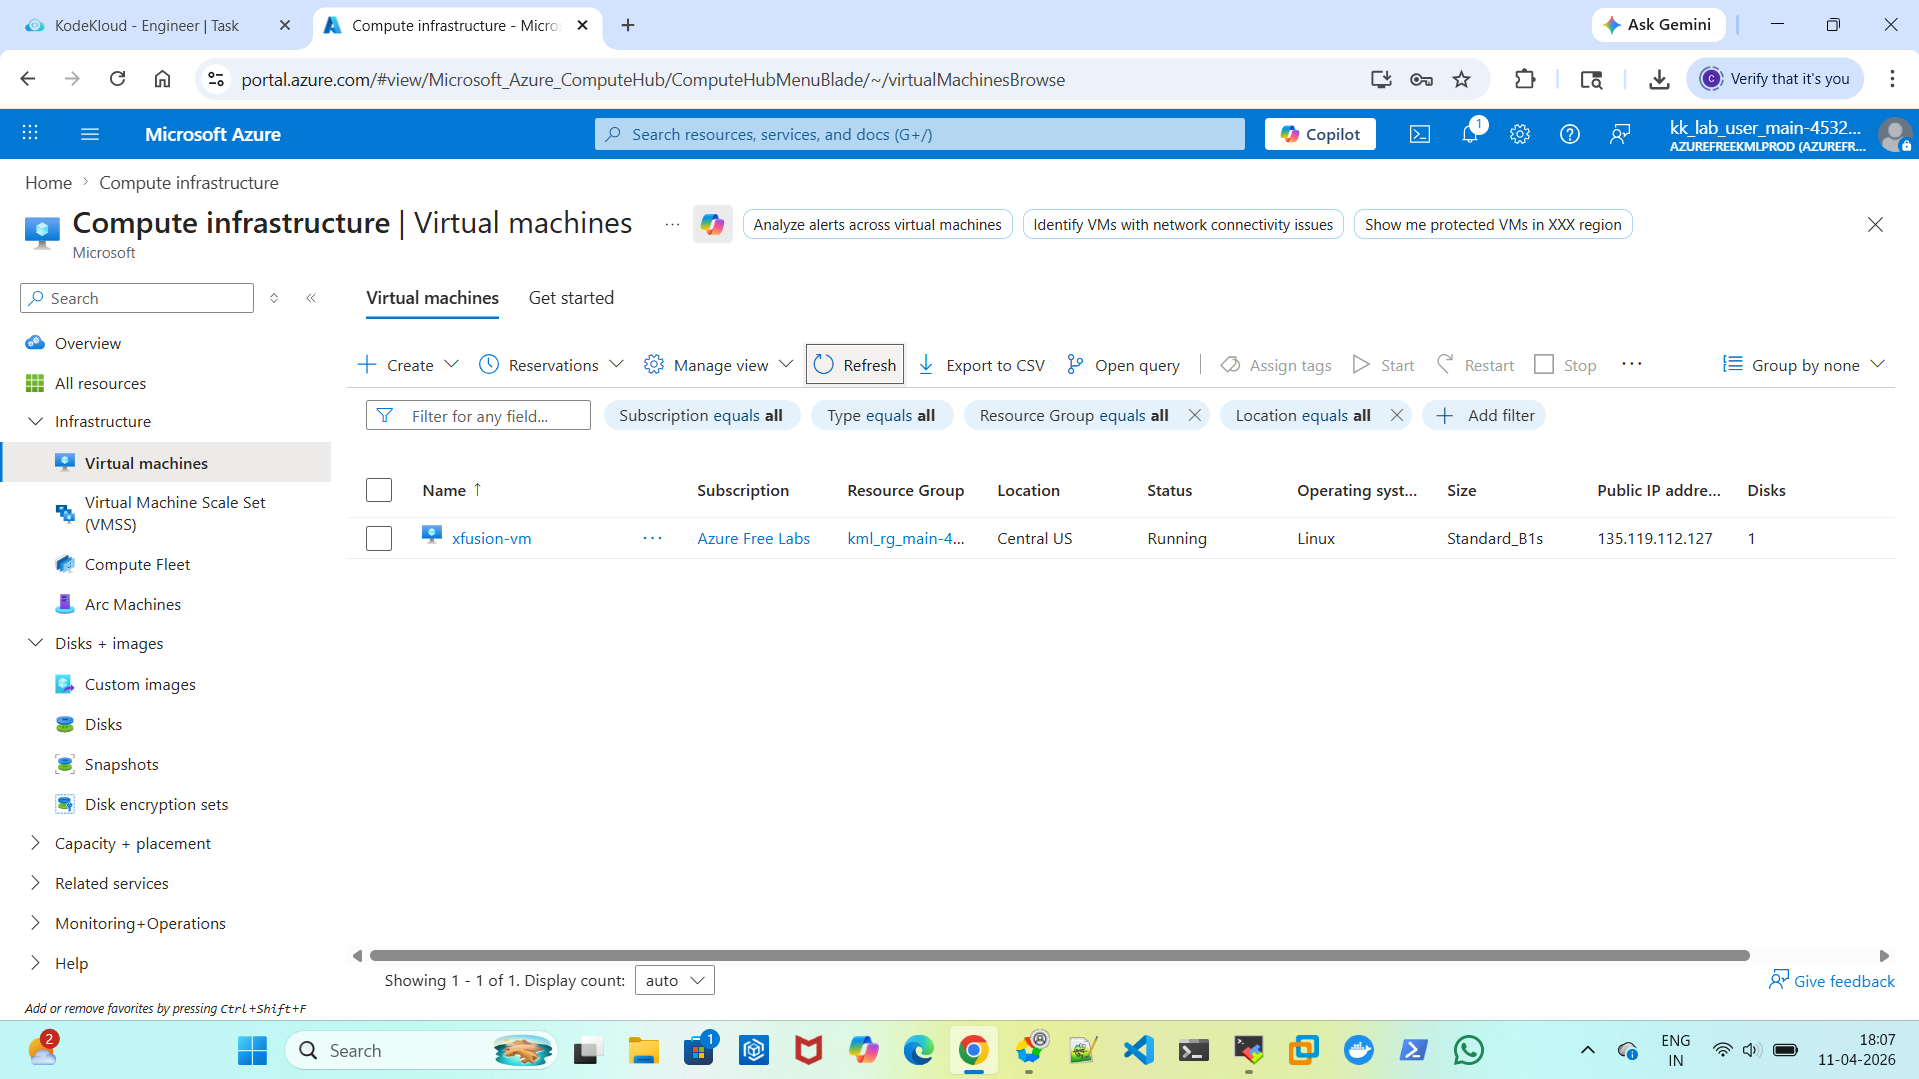
Task: Open the xfusion-vm link
Action: [491, 538]
